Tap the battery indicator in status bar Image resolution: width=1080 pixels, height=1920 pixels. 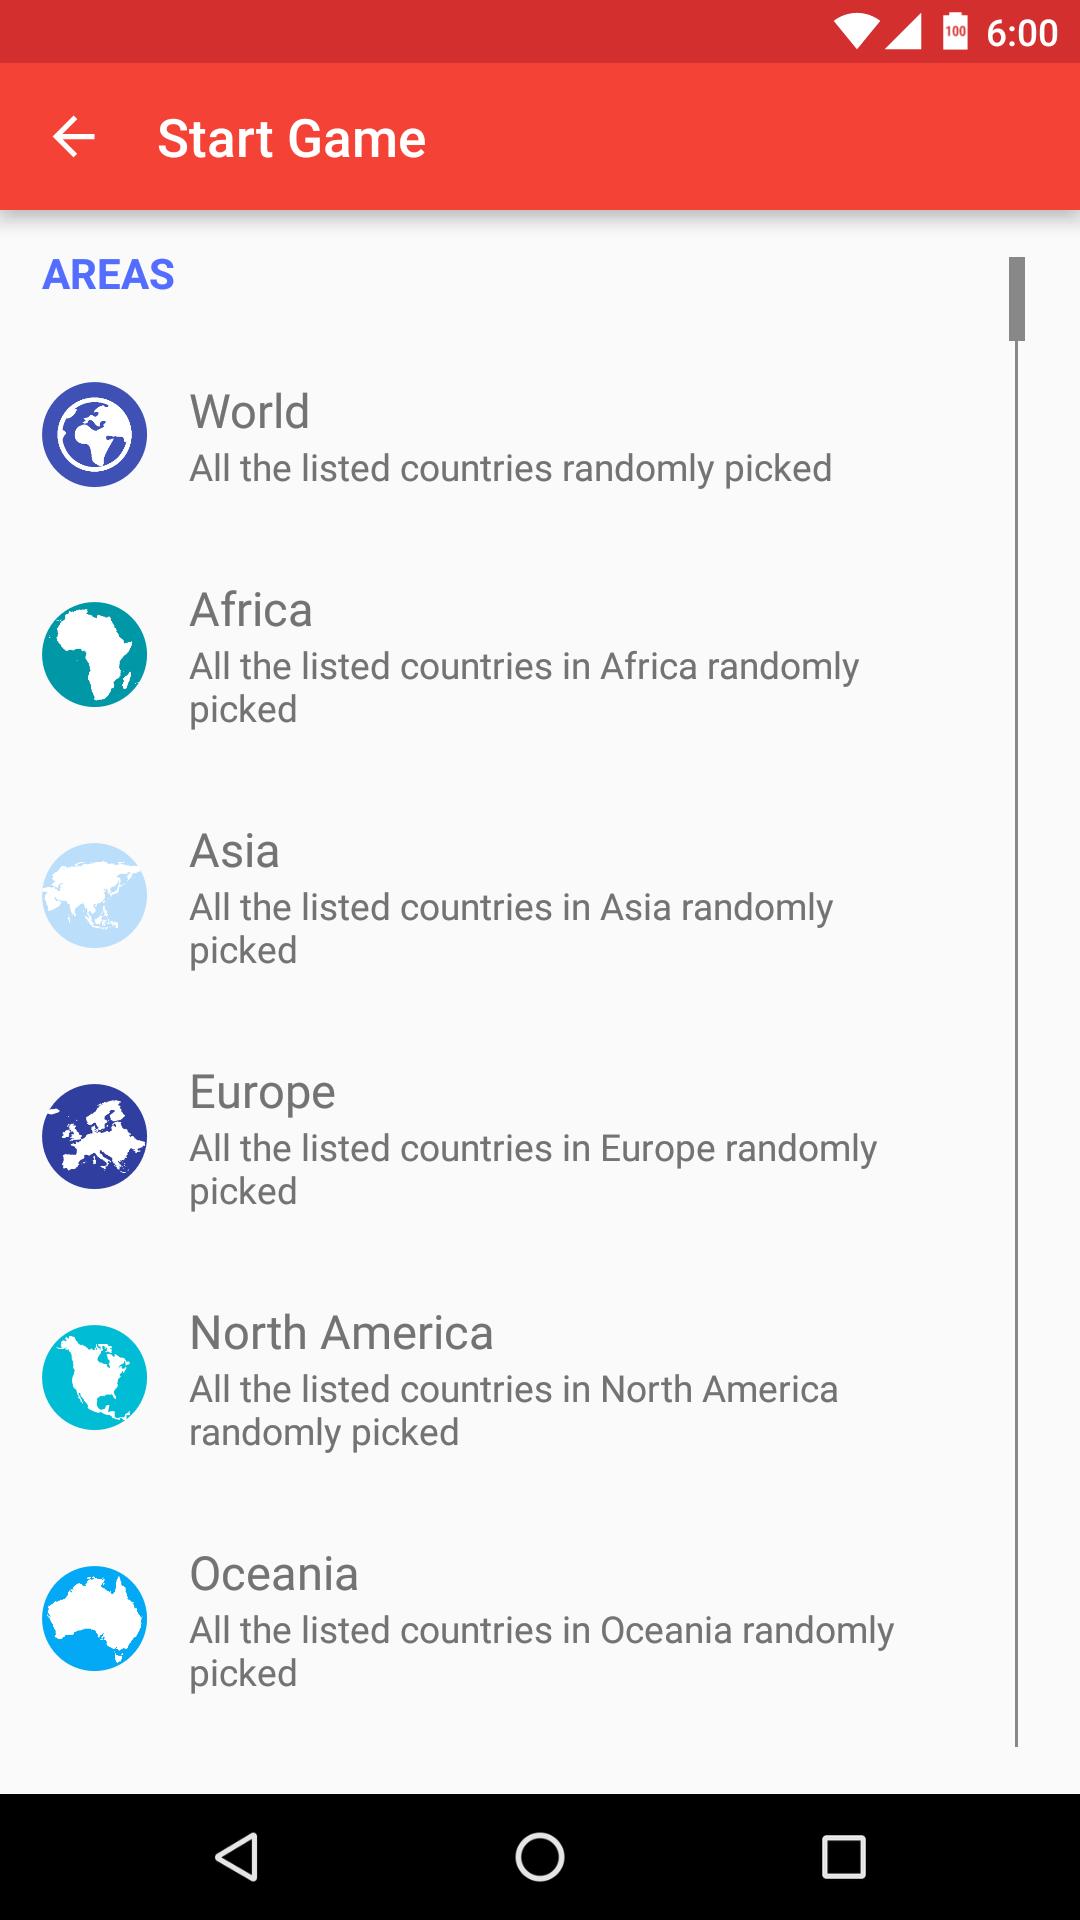pos(956,32)
